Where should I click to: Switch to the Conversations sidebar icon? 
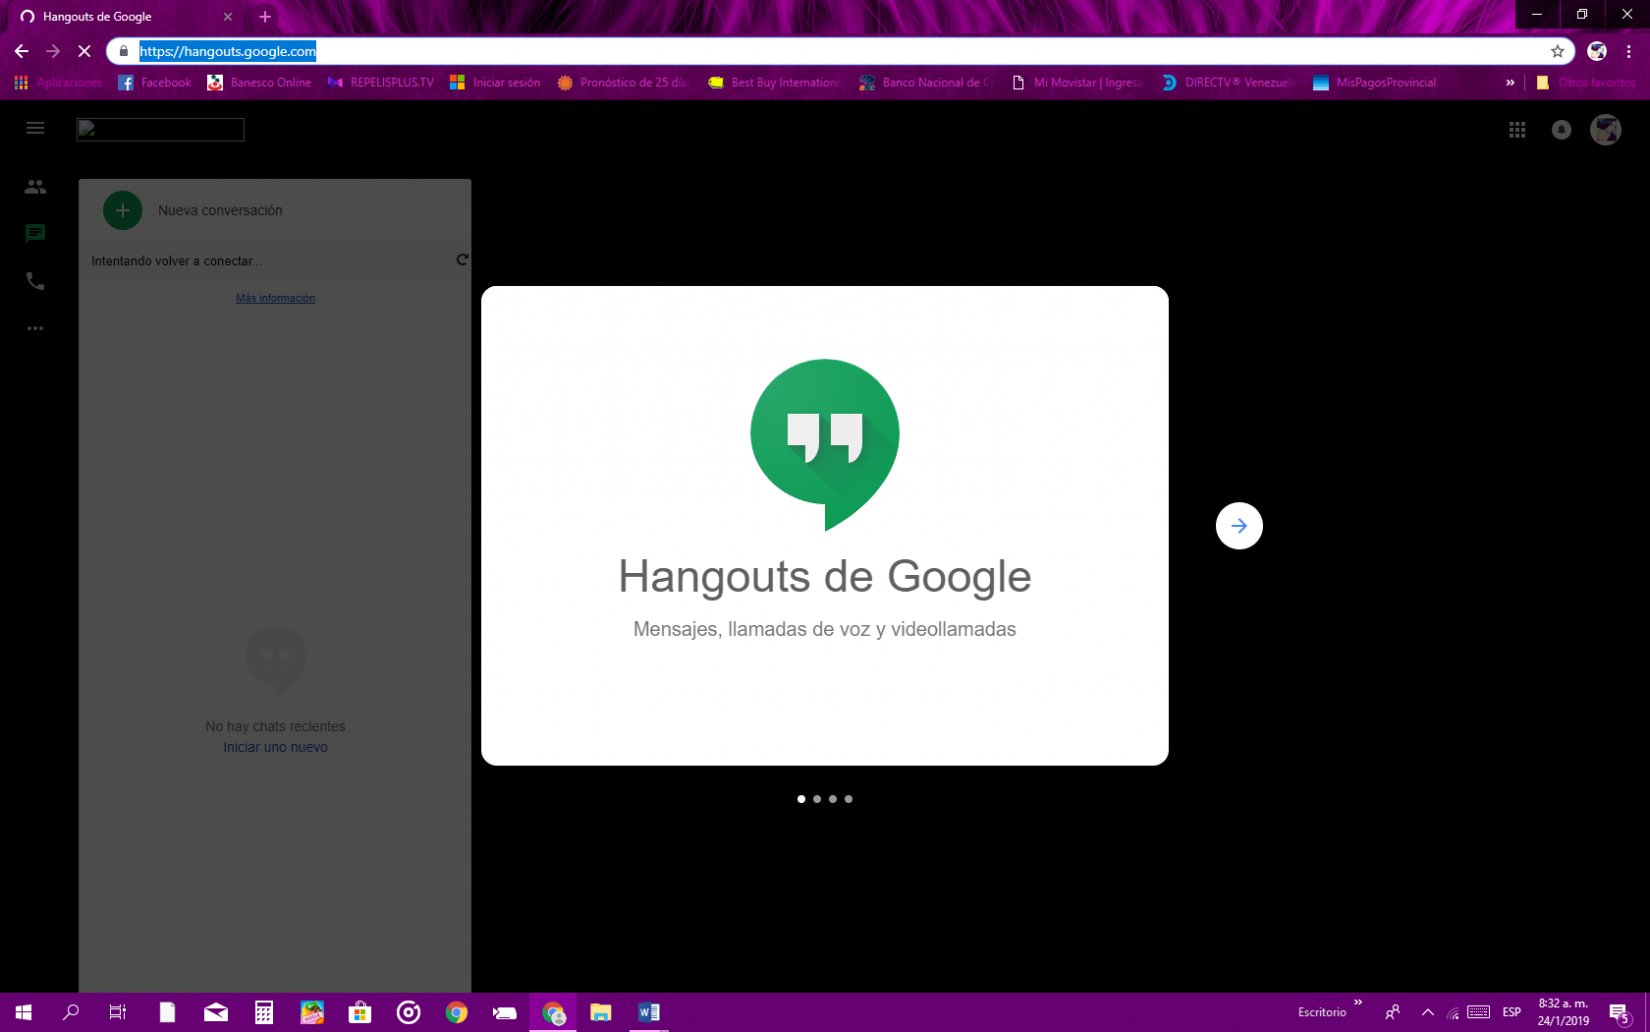tap(35, 233)
